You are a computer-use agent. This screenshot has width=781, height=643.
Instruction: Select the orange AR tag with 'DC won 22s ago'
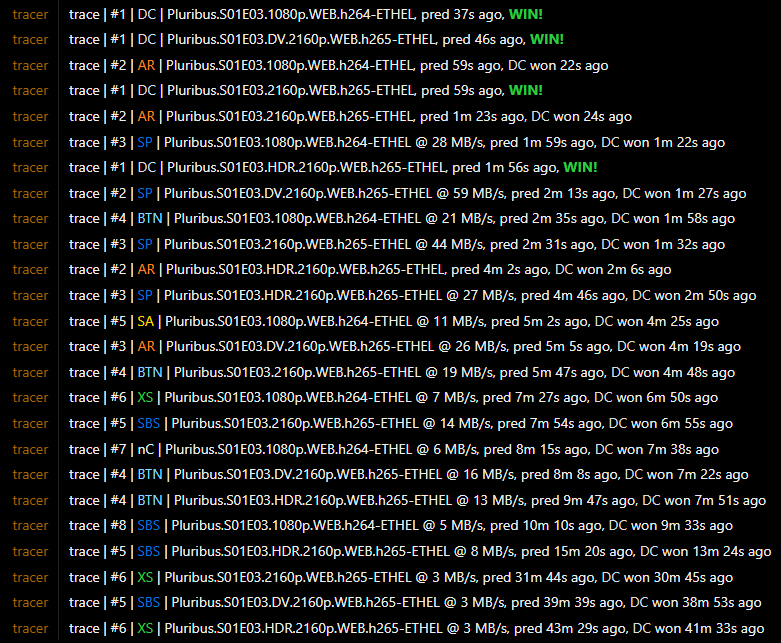click(x=146, y=65)
